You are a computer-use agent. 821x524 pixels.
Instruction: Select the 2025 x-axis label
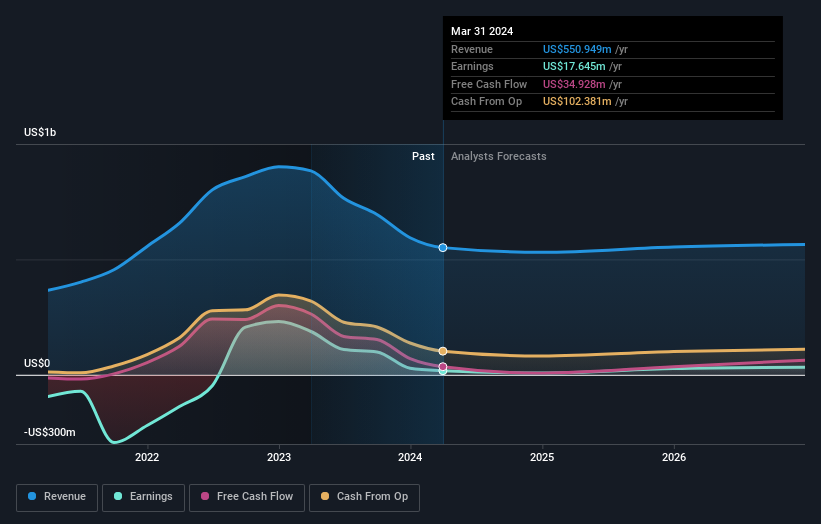[542, 458]
